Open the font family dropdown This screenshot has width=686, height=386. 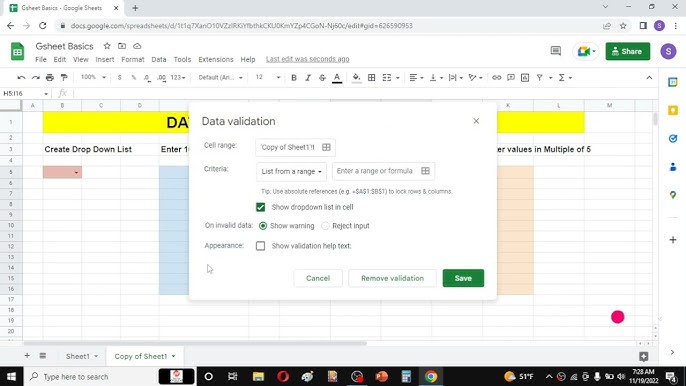220,77
